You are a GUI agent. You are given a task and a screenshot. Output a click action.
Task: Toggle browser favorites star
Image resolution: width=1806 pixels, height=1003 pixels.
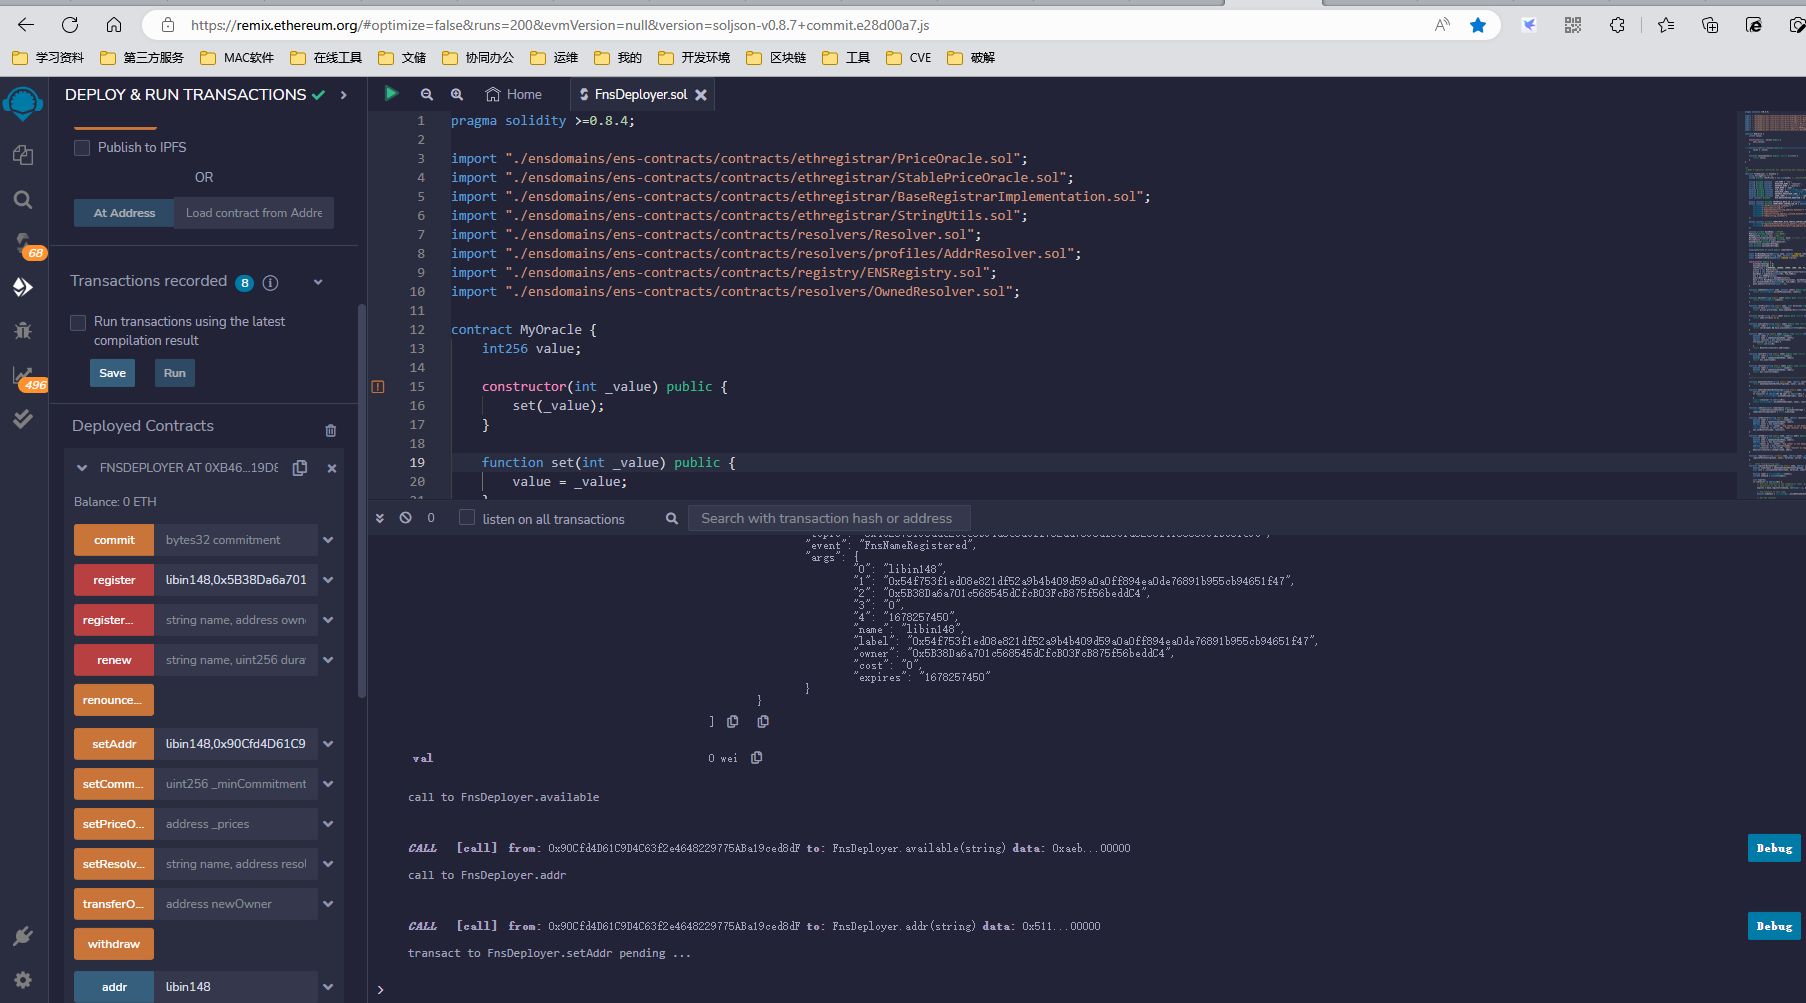pyautogui.click(x=1478, y=25)
